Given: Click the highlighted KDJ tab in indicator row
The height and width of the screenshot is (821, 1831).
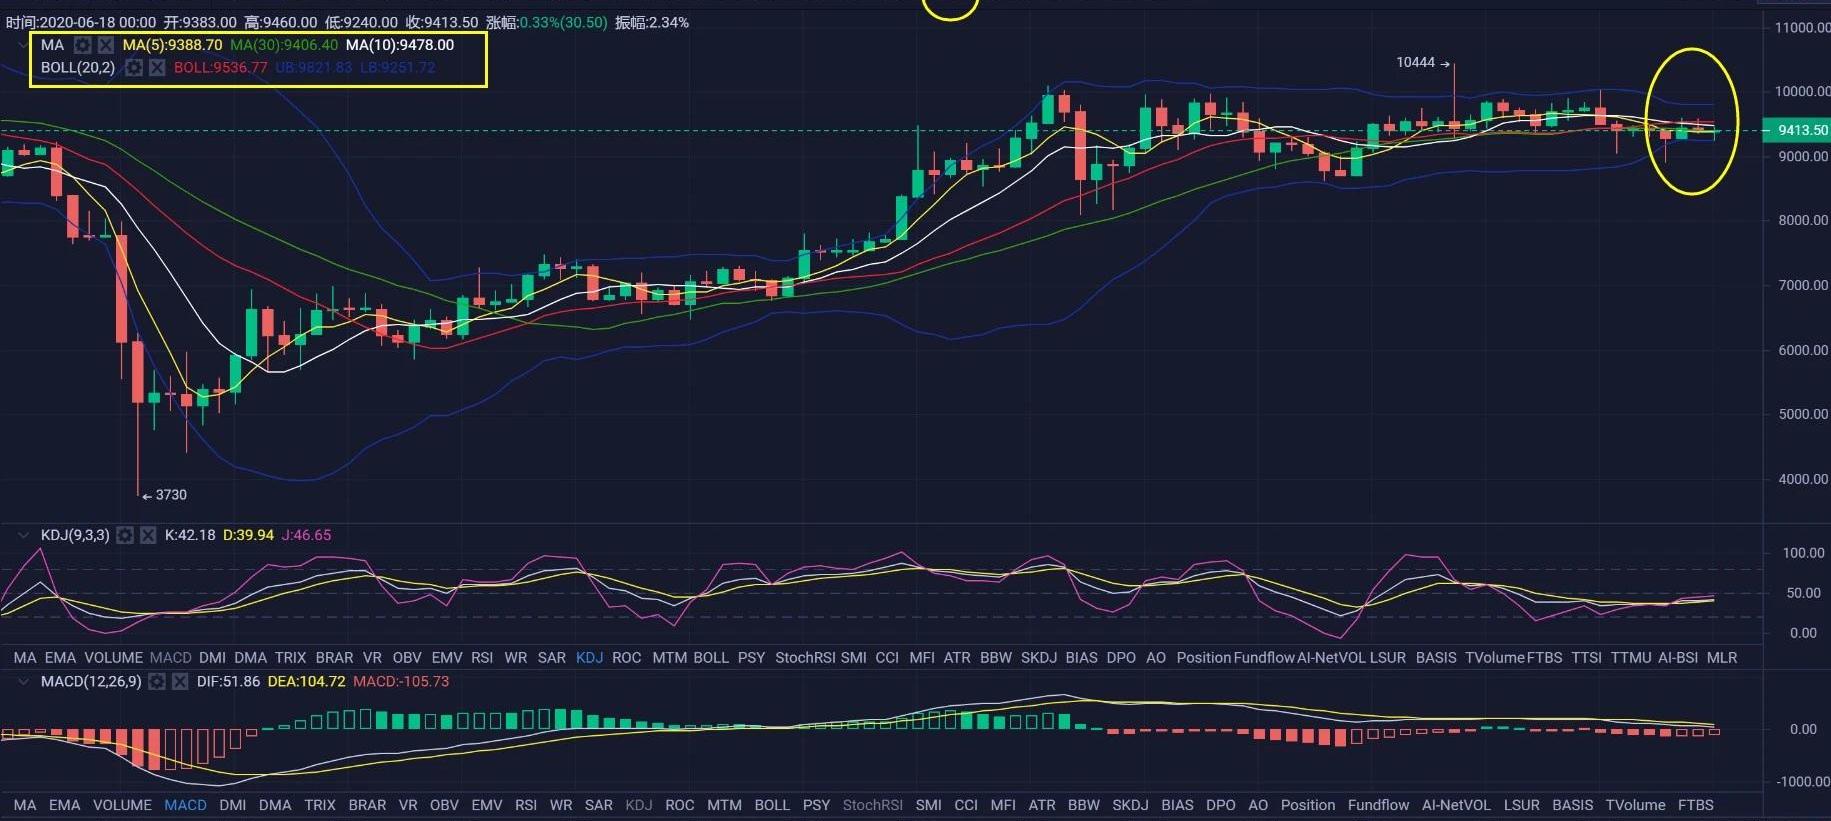Looking at the screenshot, I should pyautogui.click(x=589, y=657).
